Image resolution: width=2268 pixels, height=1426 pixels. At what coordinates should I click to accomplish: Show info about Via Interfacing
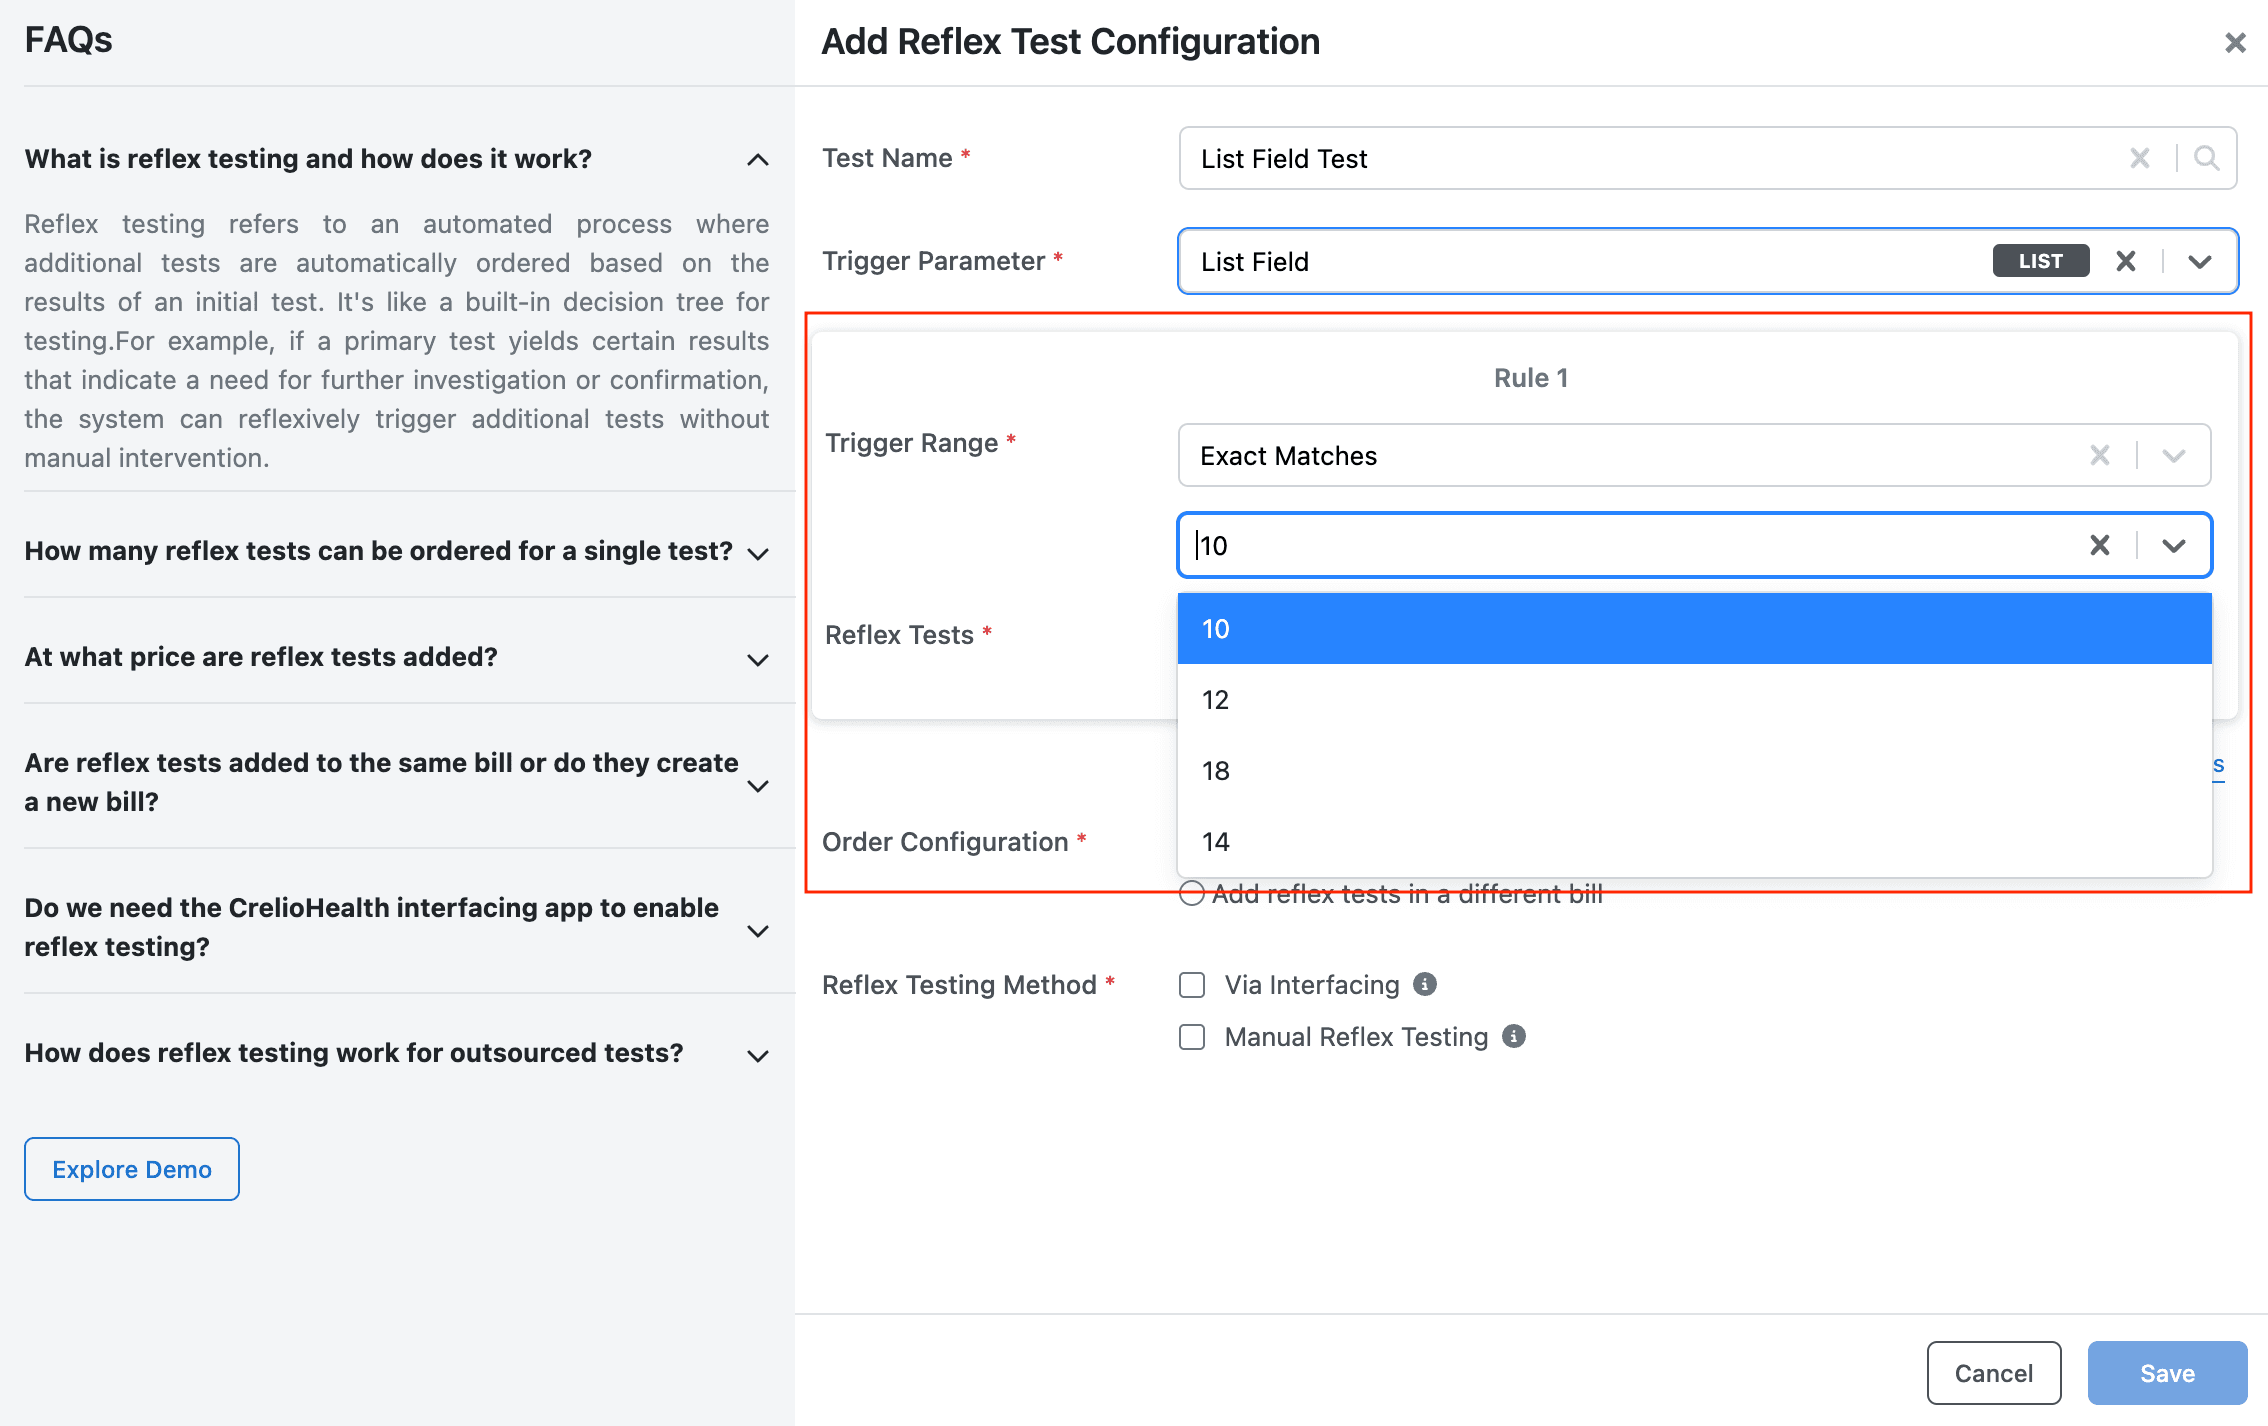tap(1425, 984)
